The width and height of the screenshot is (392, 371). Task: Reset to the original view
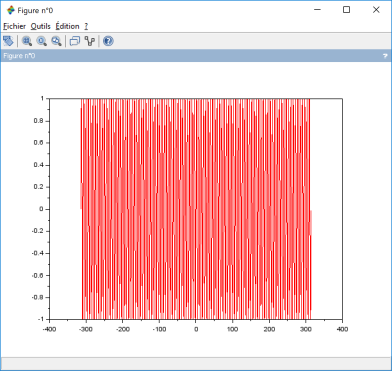pos(42,41)
